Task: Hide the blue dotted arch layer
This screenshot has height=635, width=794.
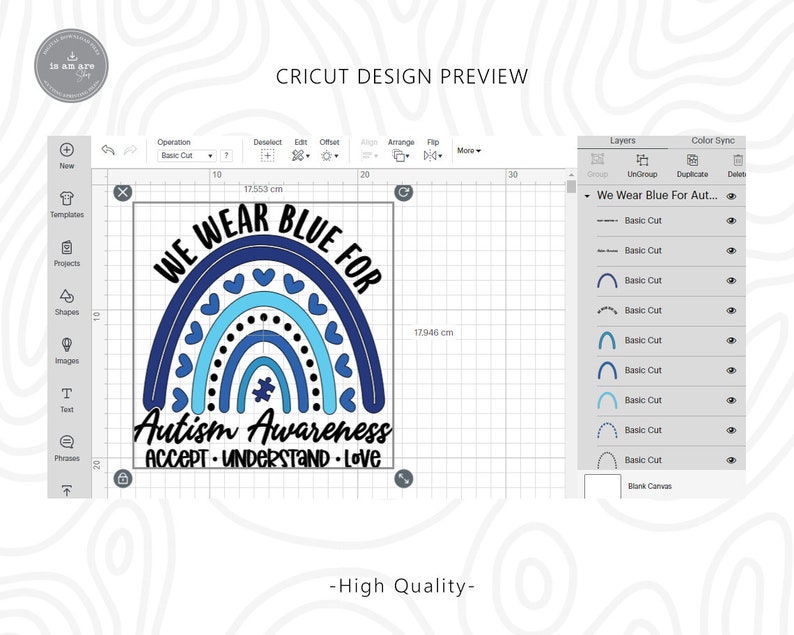Action: pos(731,430)
